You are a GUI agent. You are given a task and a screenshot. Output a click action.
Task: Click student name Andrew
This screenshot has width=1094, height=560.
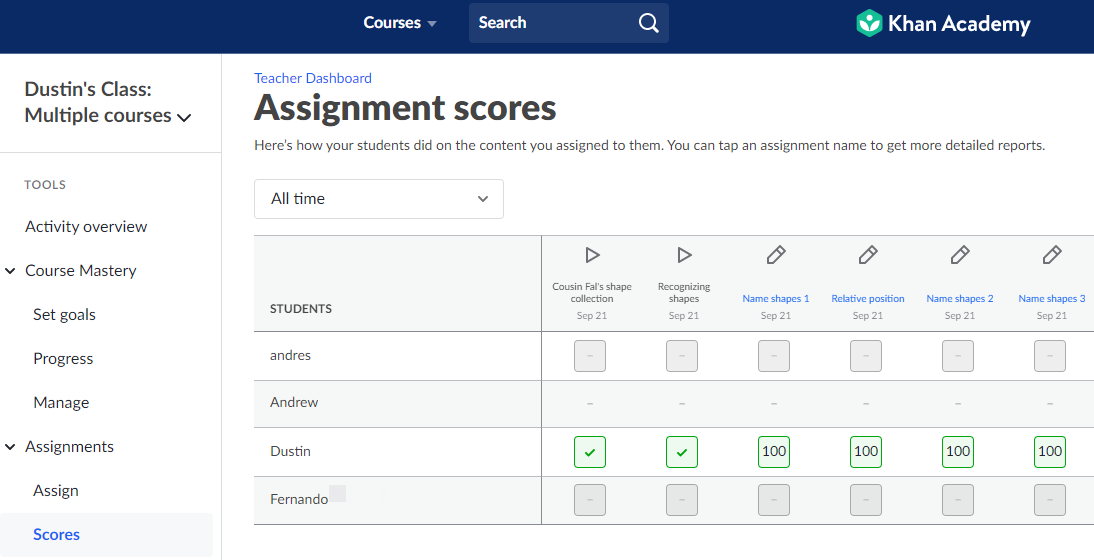tap(294, 402)
